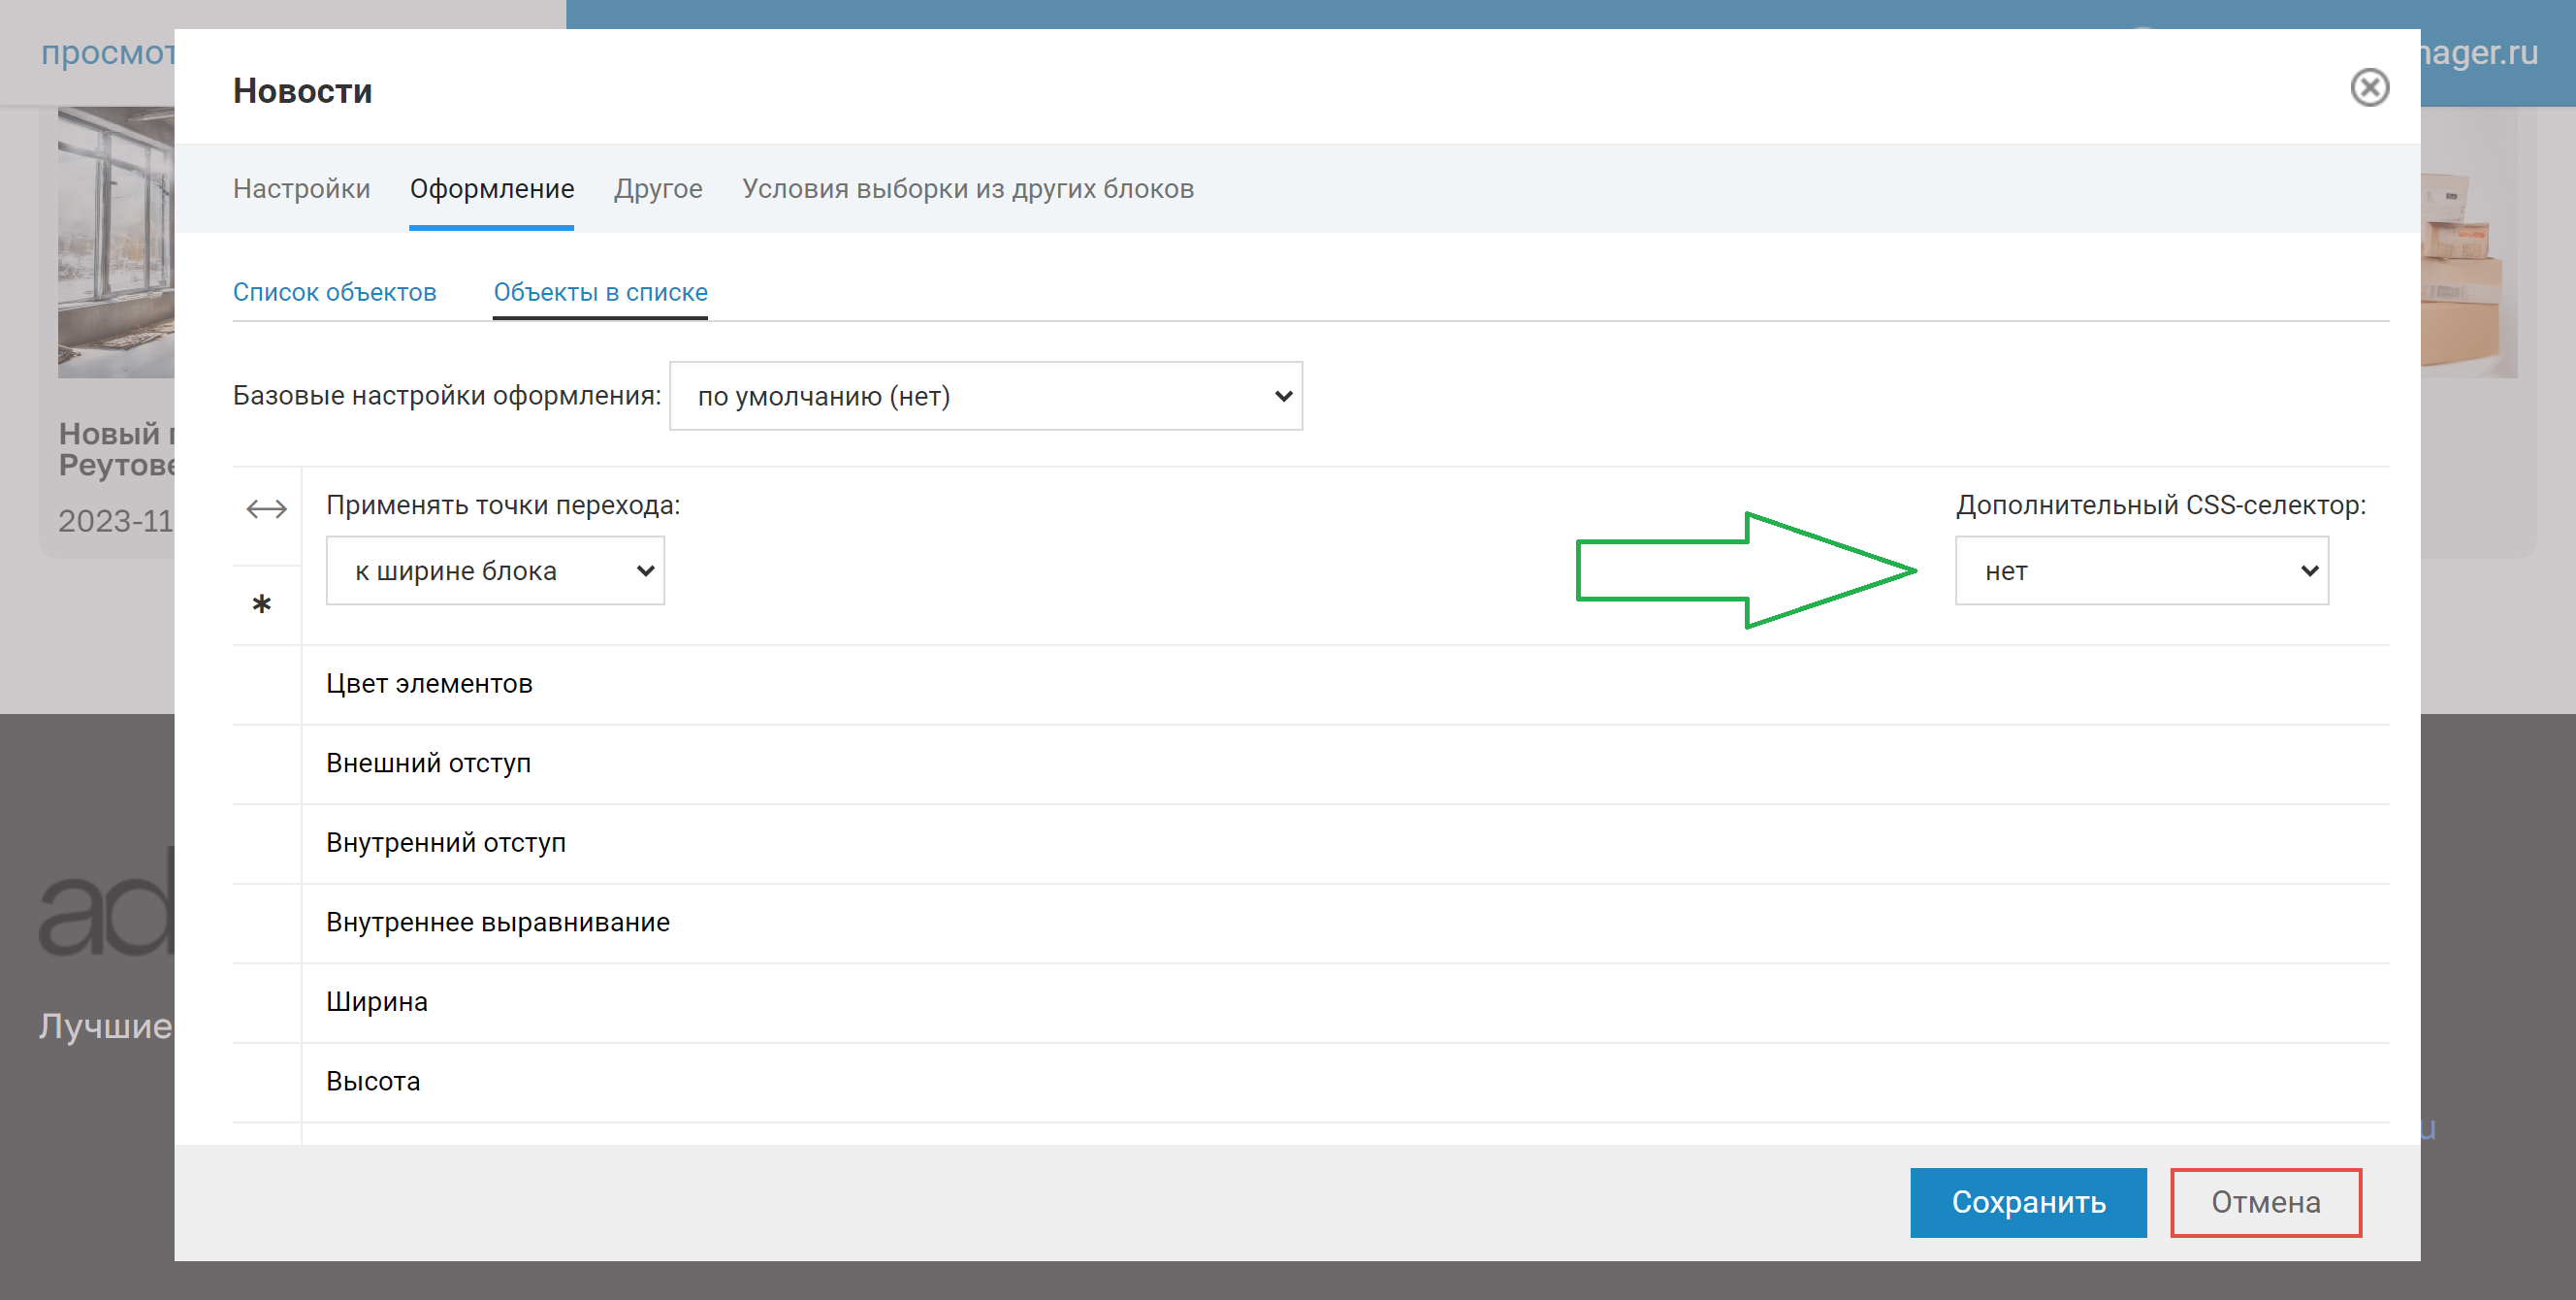Click the asterisk icon in left column
The height and width of the screenshot is (1300, 2576).
tap(262, 604)
